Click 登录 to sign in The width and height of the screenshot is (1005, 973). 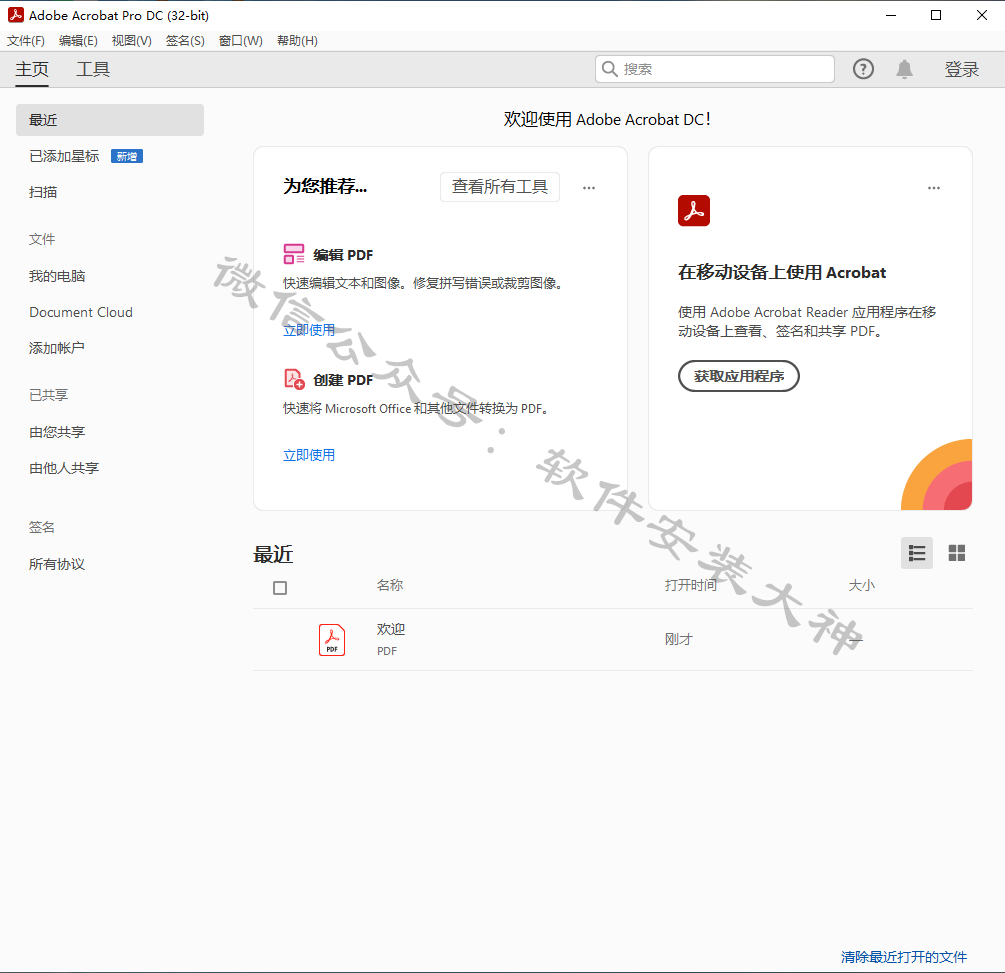pos(961,69)
